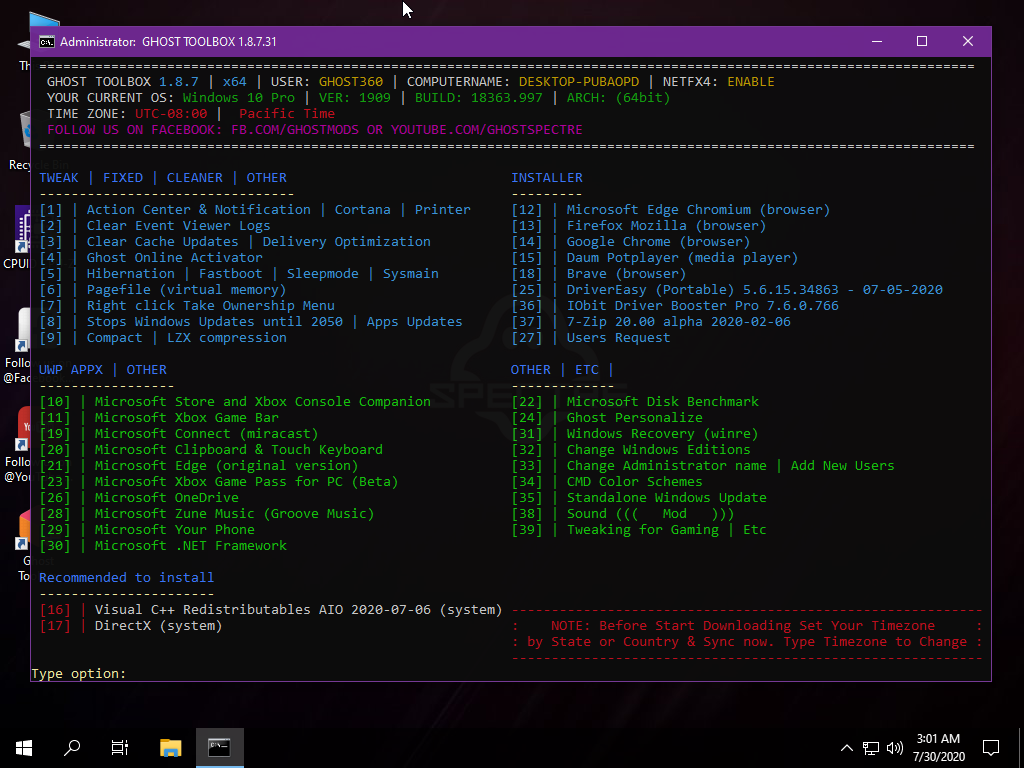The height and width of the screenshot is (768, 1024).
Task: Open taskbar search magnifier
Action: (72, 747)
